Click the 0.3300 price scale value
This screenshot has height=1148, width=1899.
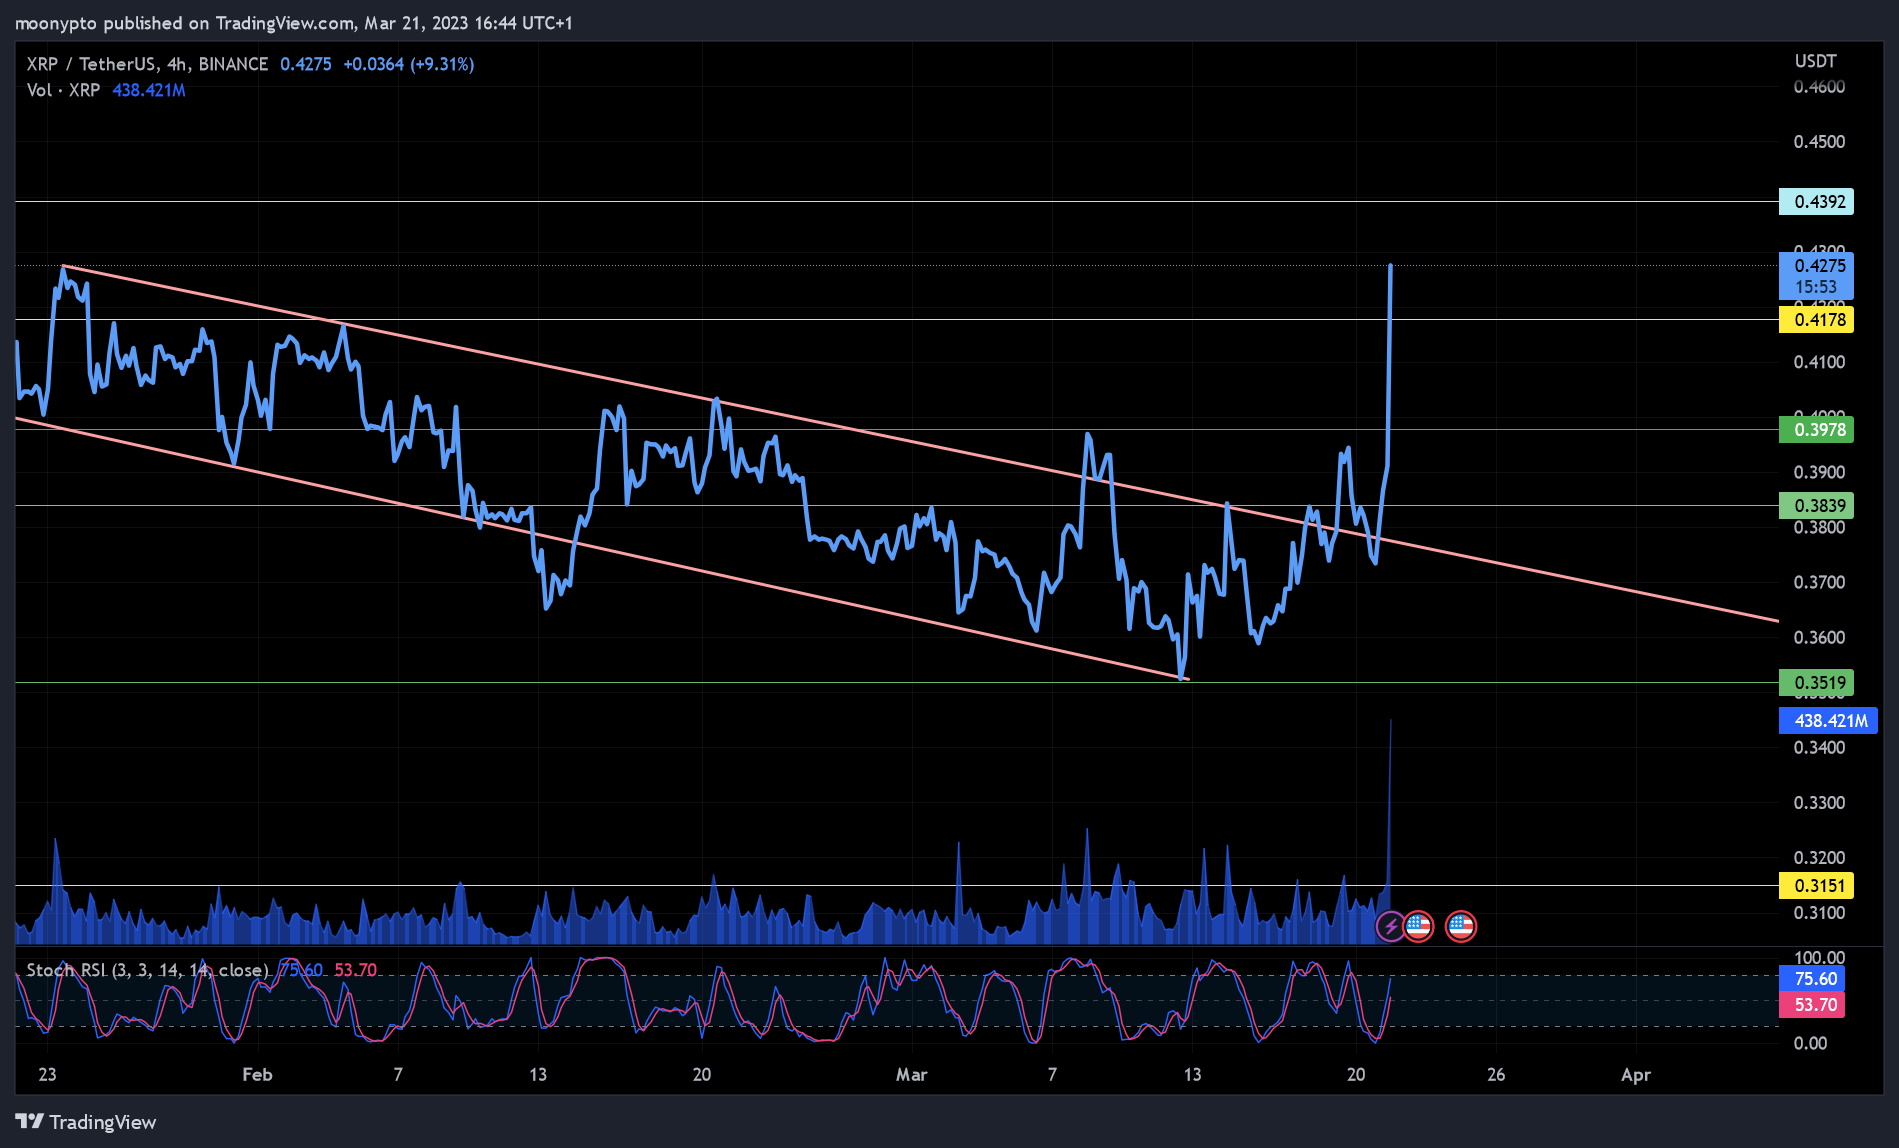1819,803
